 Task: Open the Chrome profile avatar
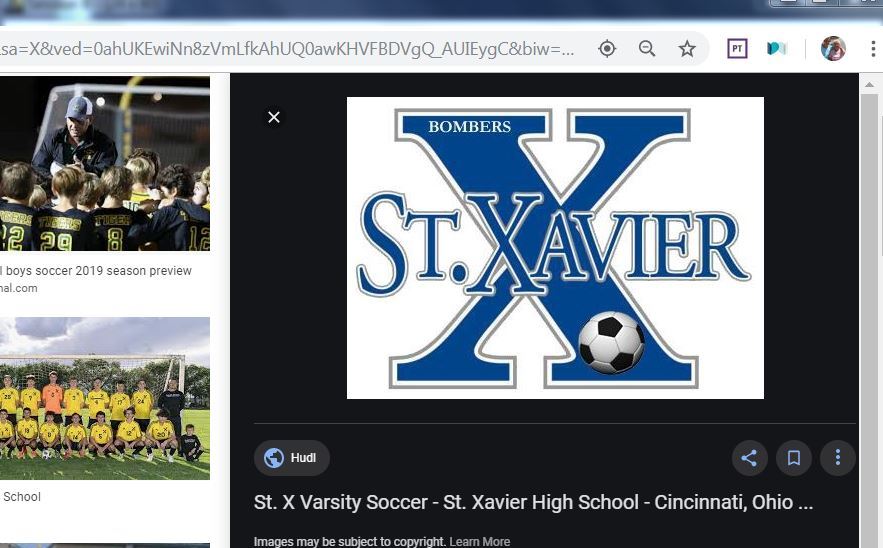click(x=833, y=49)
